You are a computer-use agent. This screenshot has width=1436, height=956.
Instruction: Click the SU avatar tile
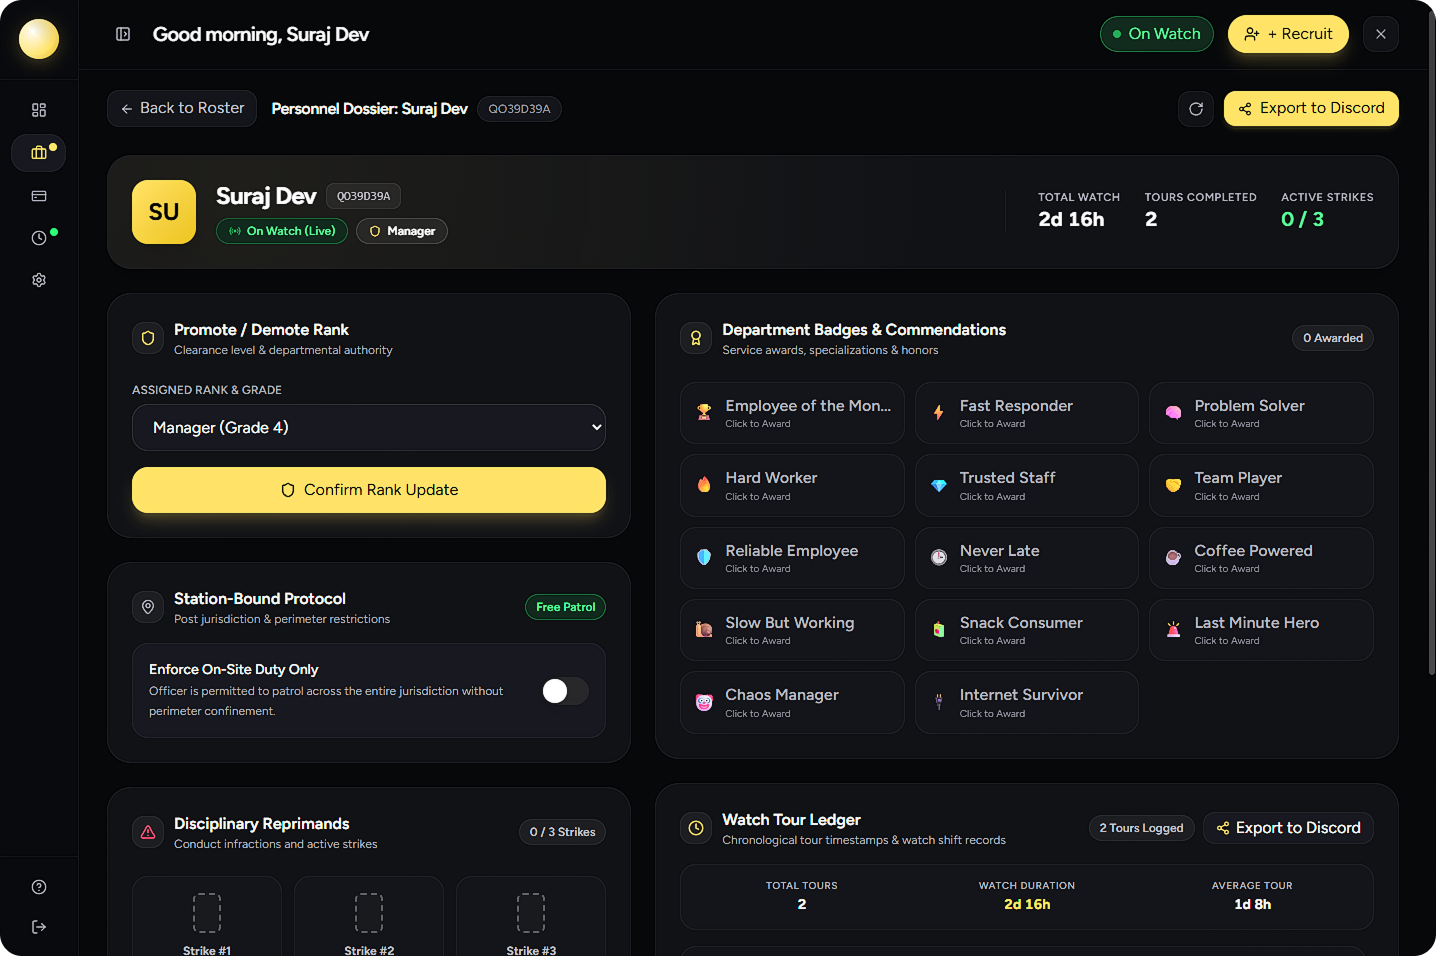164,212
